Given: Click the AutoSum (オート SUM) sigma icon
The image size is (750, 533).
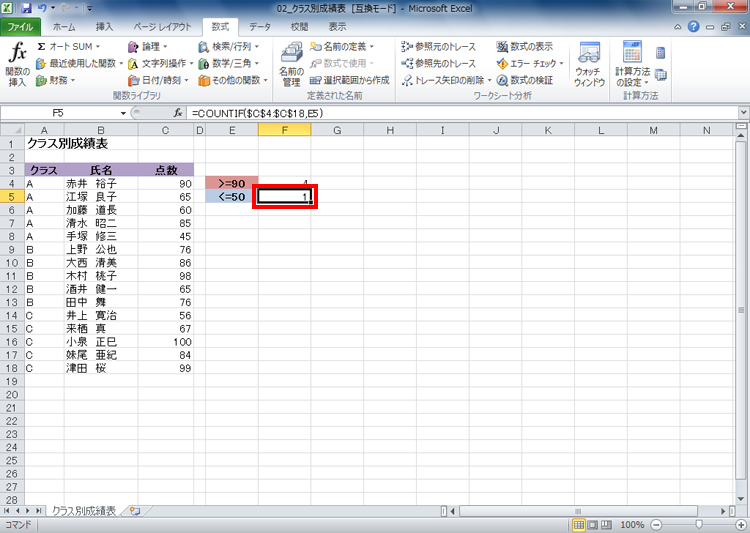Looking at the screenshot, I should pyautogui.click(x=42, y=46).
